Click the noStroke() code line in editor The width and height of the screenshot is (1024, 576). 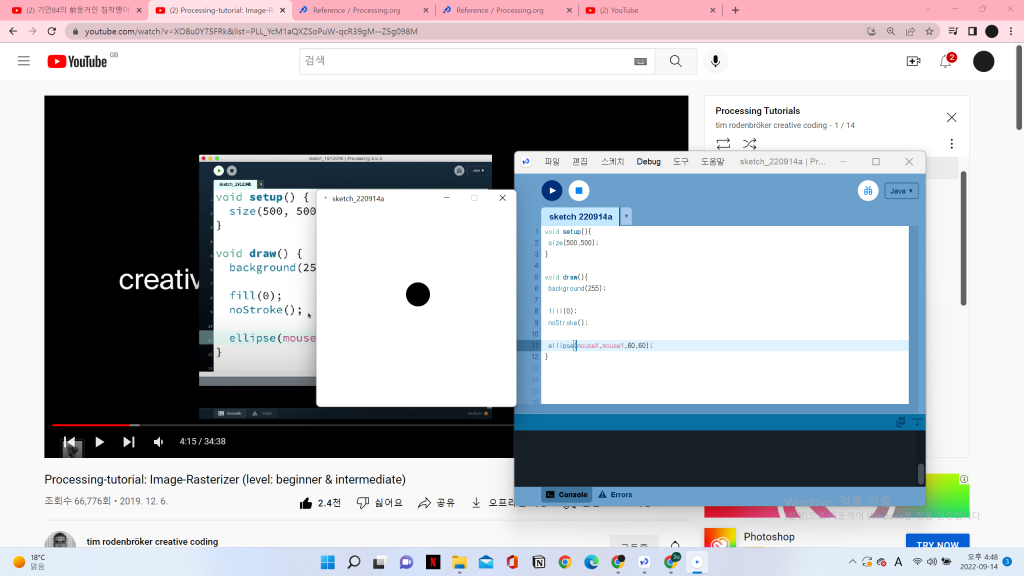tap(568, 323)
